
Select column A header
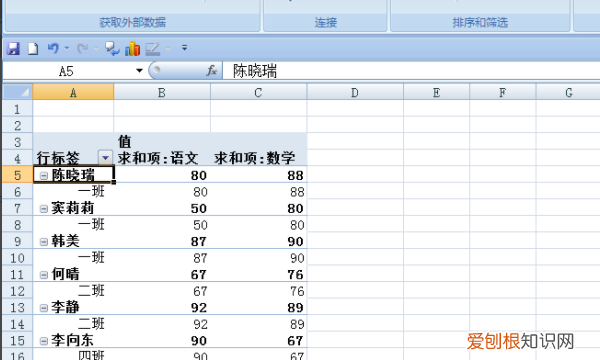click(x=73, y=92)
